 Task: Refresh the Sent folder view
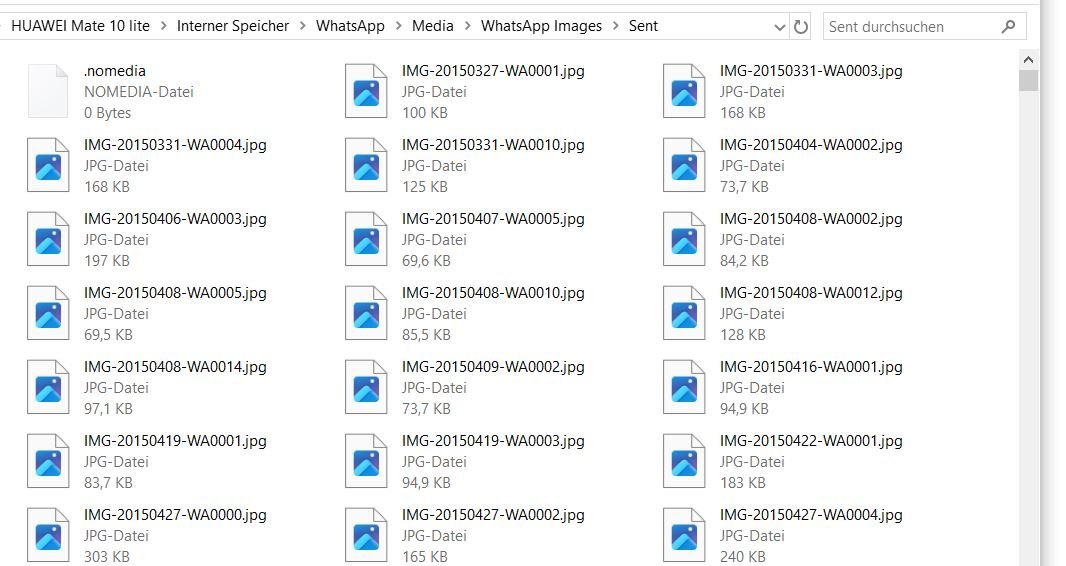(x=800, y=27)
